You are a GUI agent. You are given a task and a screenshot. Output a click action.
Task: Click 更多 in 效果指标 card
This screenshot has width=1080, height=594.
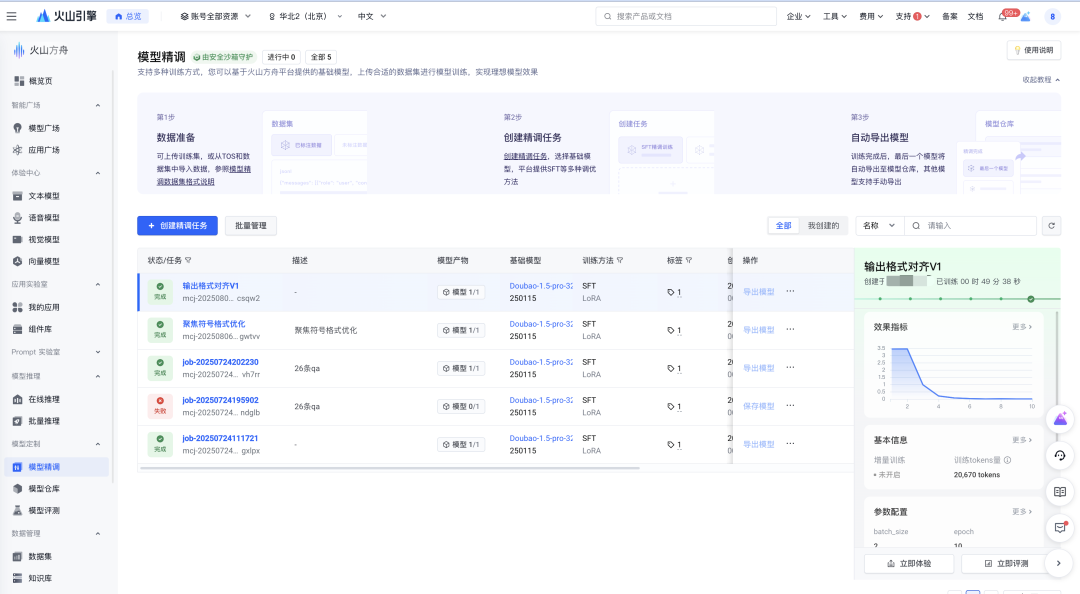[x=1022, y=327]
